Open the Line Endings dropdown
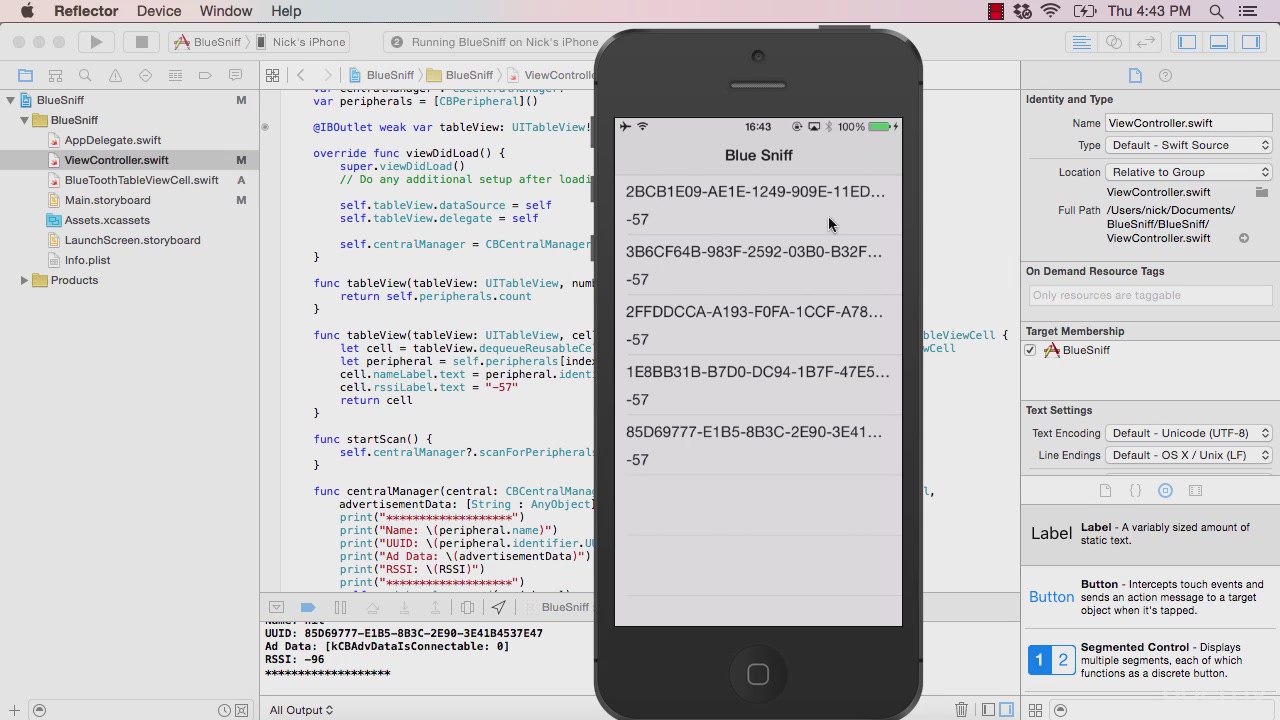Image resolution: width=1280 pixels, height=720 pixels. pyautogui.click(x=1189, y=455)
